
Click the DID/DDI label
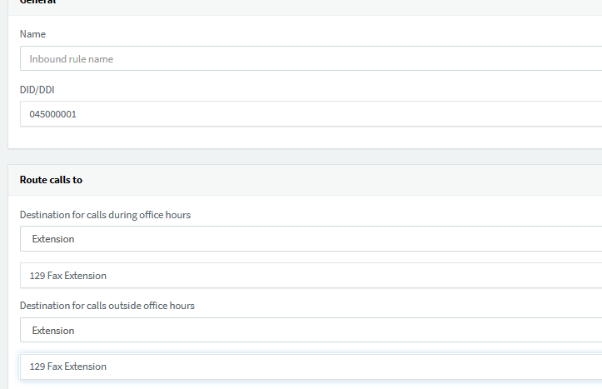(x=37, y=90)
